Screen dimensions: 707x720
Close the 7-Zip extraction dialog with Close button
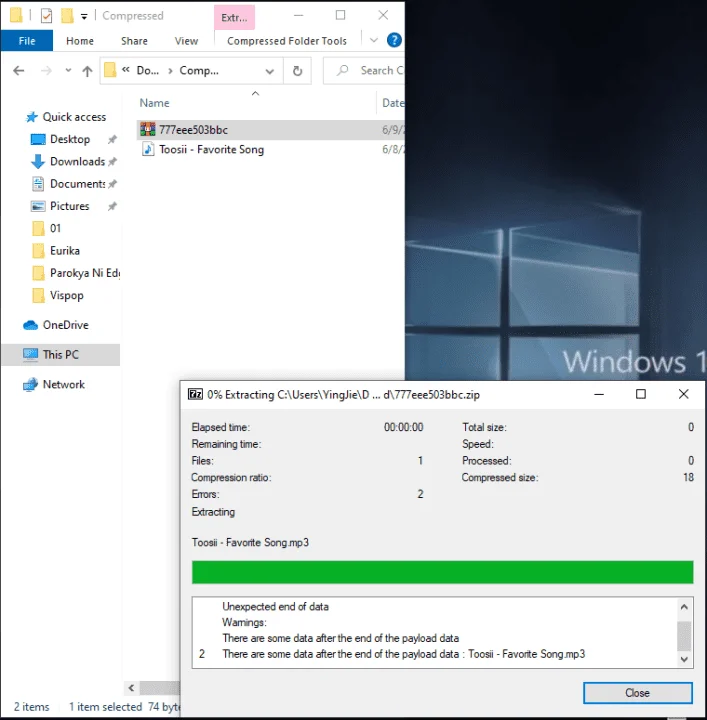click(x=638, y=692)
